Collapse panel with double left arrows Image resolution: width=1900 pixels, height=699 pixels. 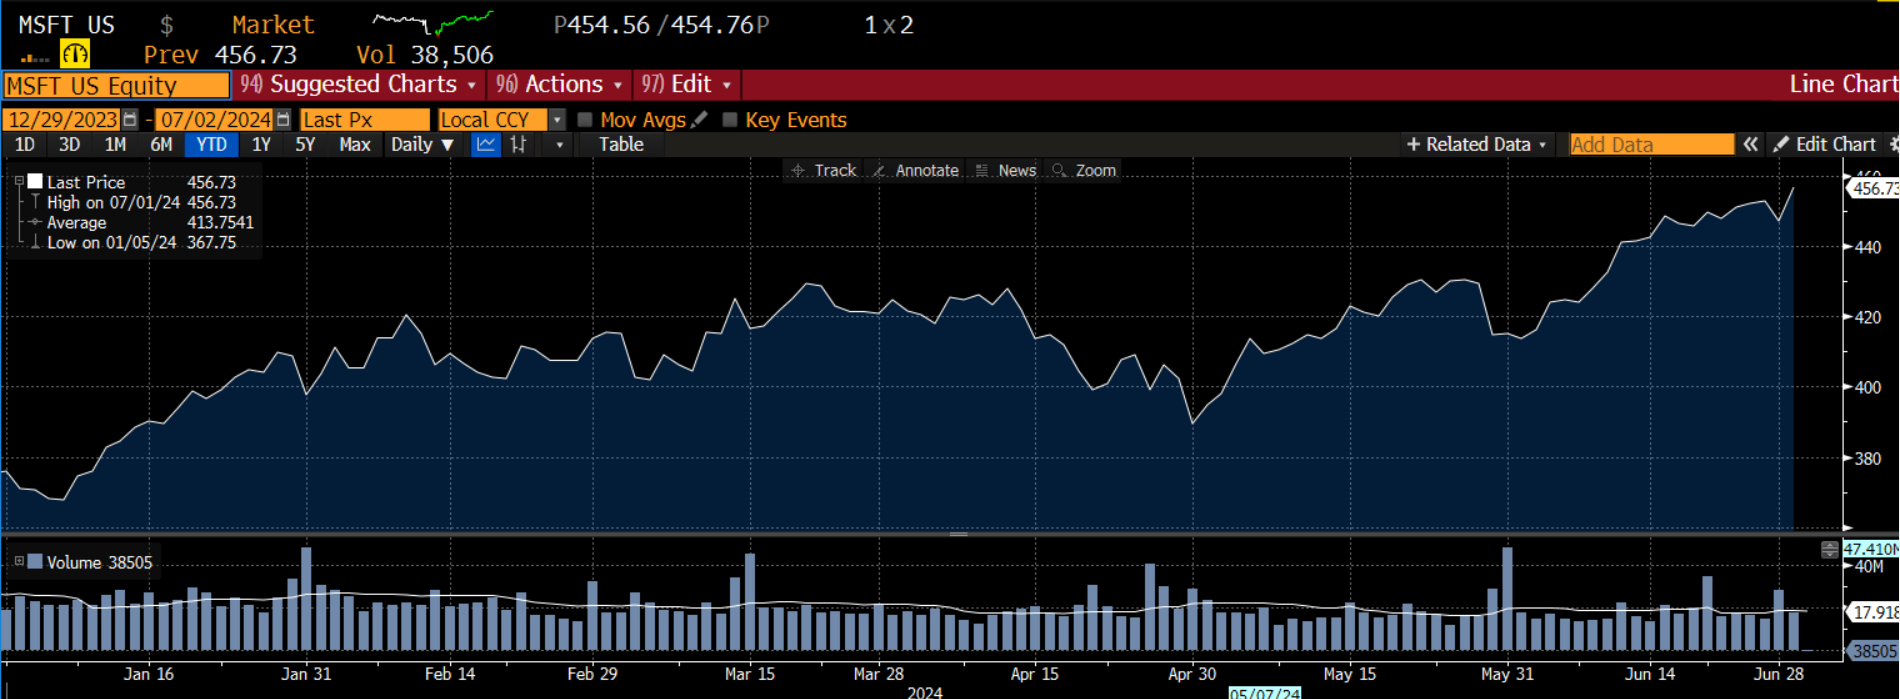tap(1750, 145)
